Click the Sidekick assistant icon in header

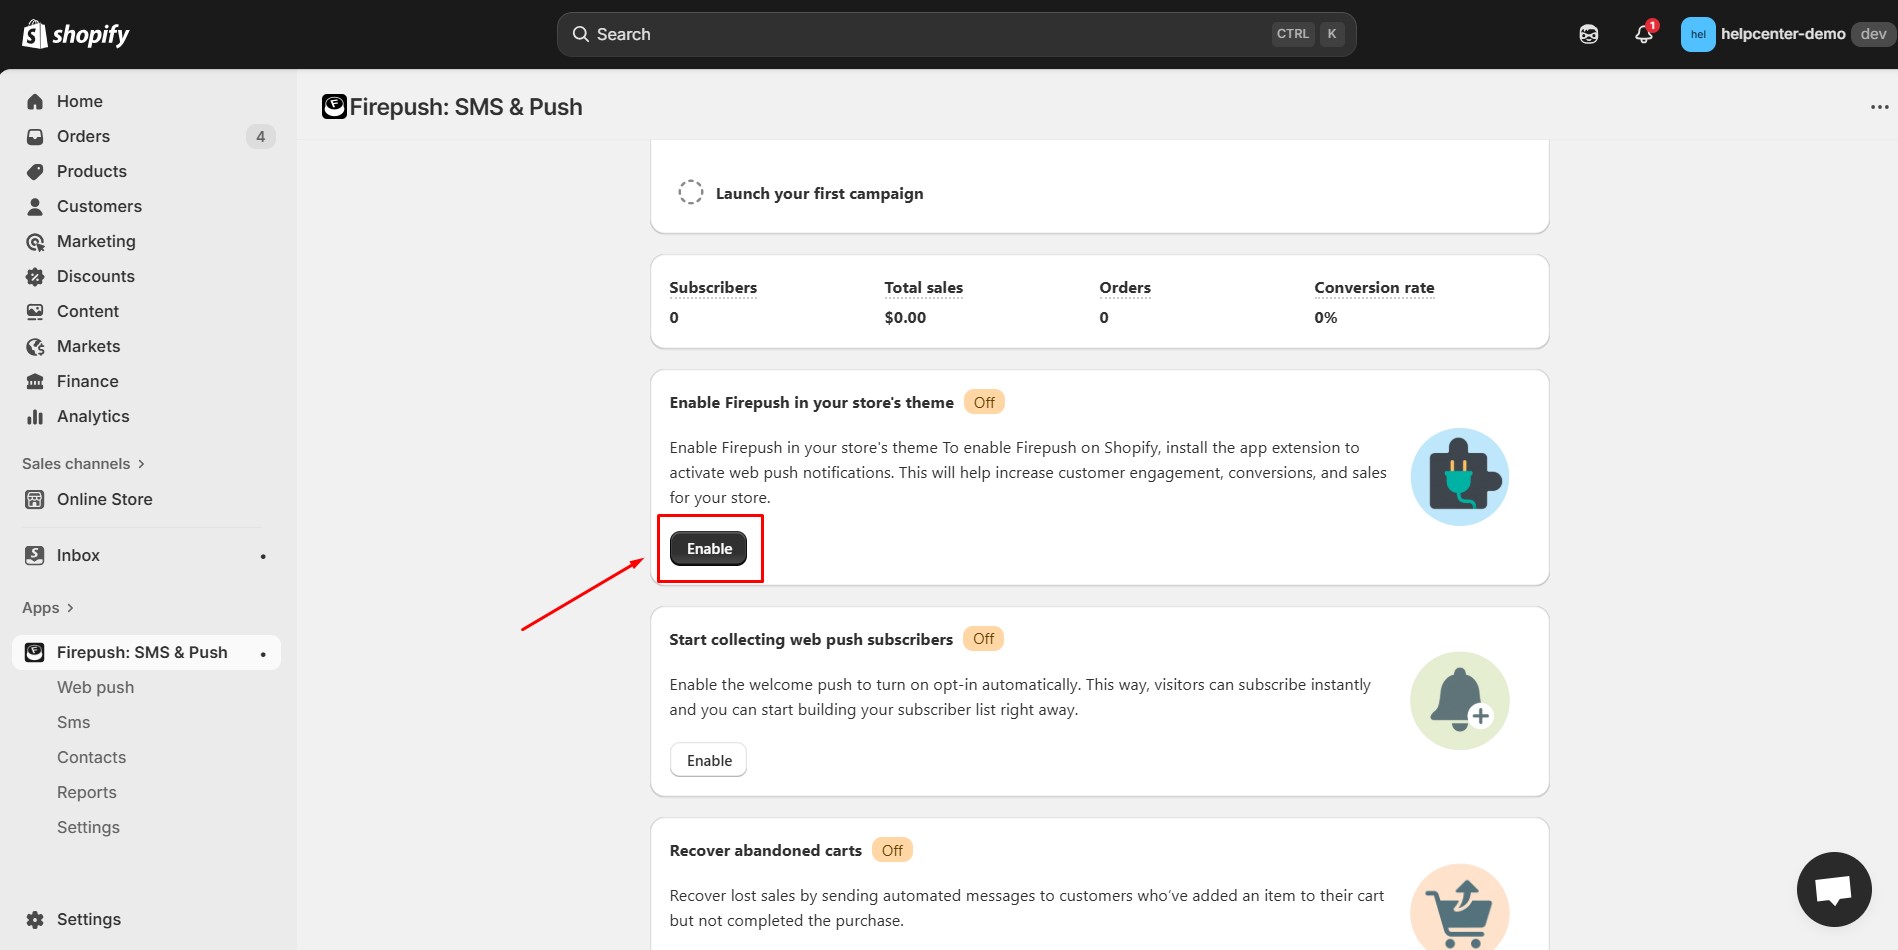click(x=1588, y=35)
